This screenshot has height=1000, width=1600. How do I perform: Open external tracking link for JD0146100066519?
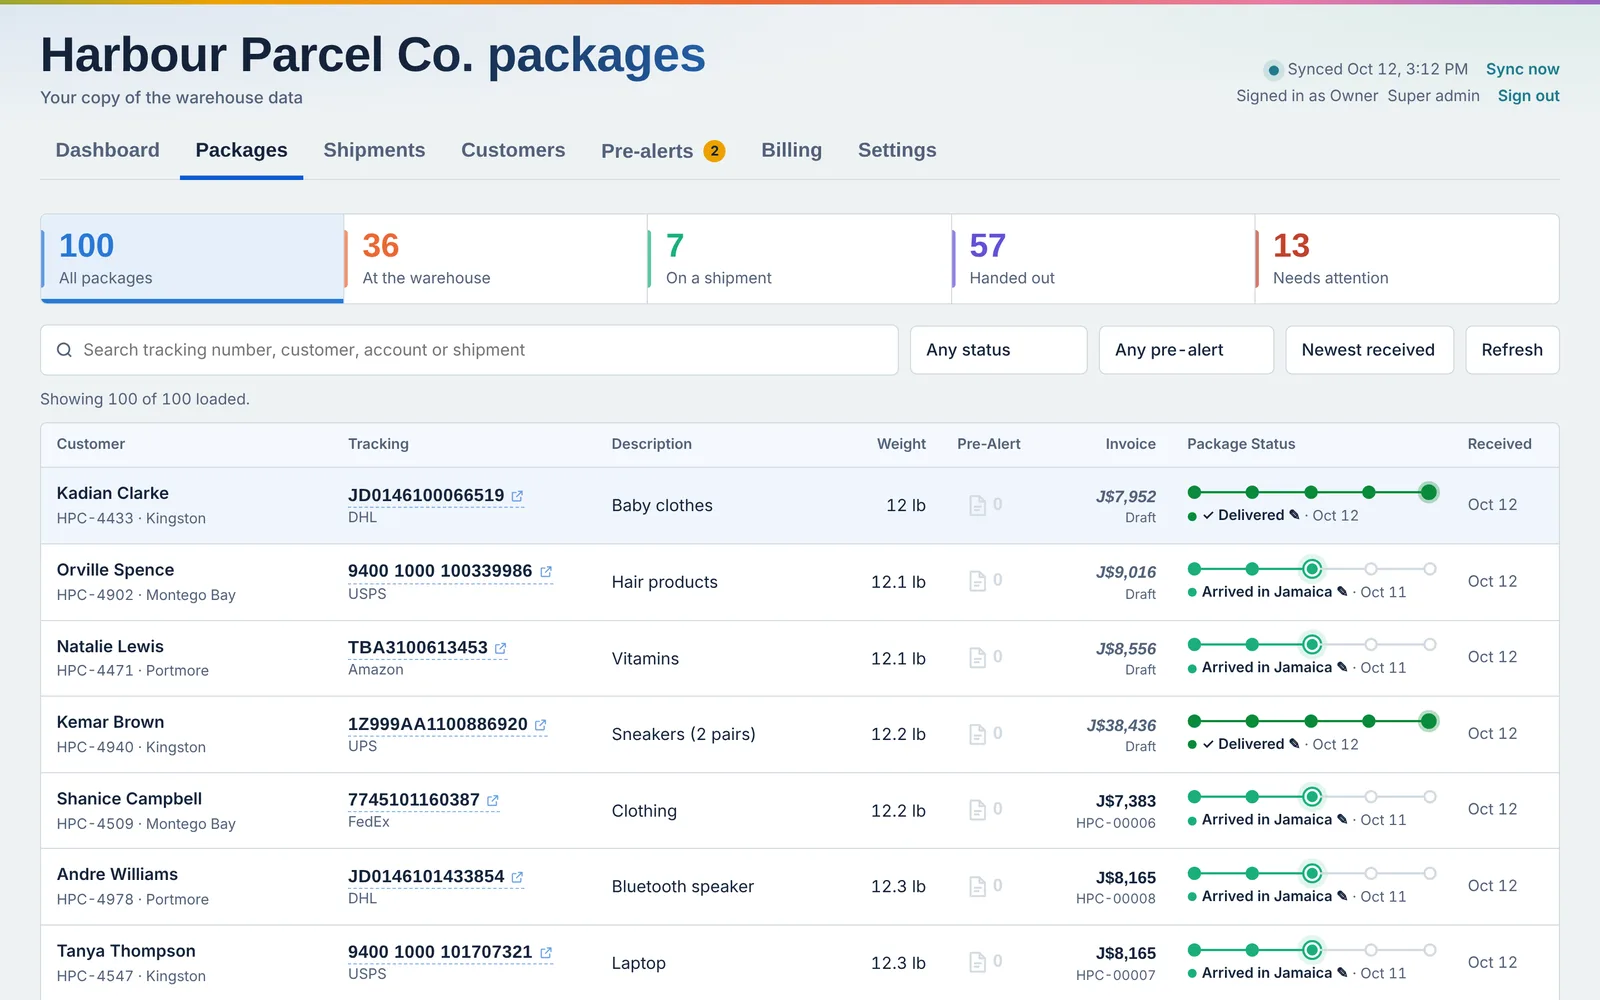[x=517, y=496]
